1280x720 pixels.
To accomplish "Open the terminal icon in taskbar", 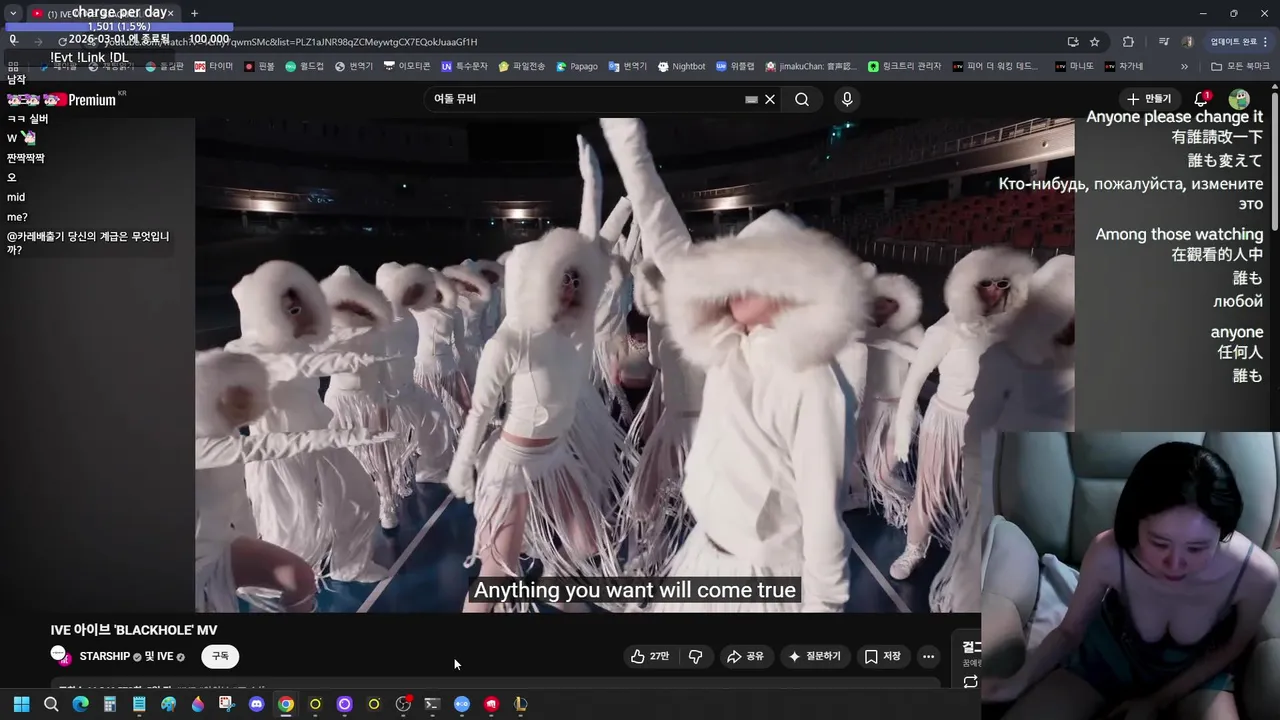I will coord(432,704).
